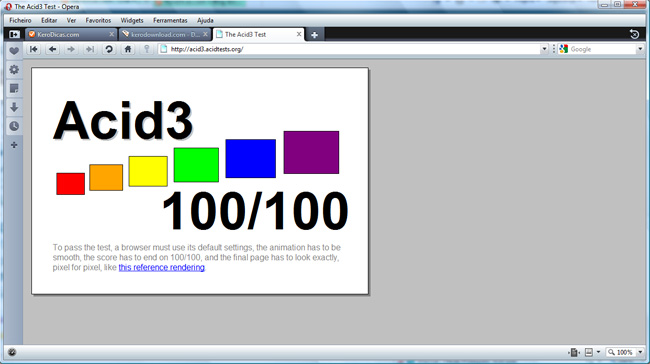Expand the Google search engine dropdown

coord(640,49)
